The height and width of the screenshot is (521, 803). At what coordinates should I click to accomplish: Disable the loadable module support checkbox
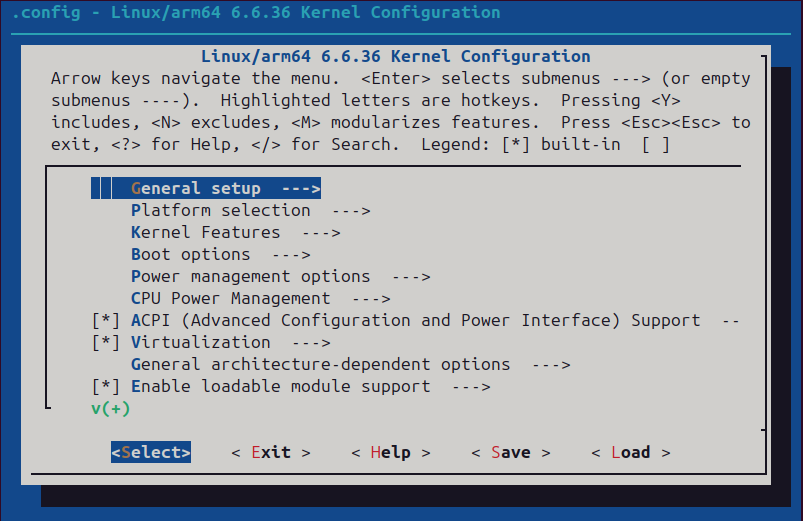tap(105, 386)
